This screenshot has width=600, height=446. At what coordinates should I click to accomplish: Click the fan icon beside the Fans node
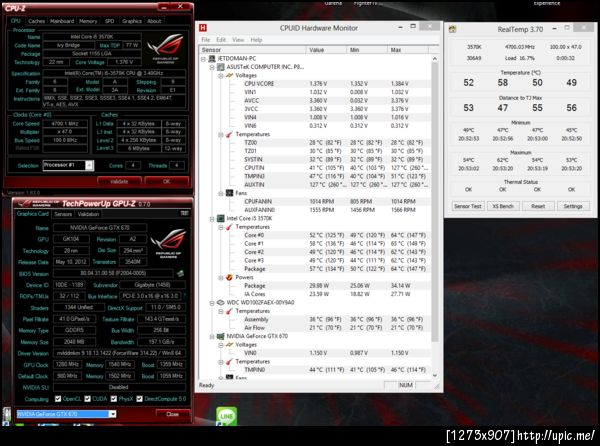point(229,193)
